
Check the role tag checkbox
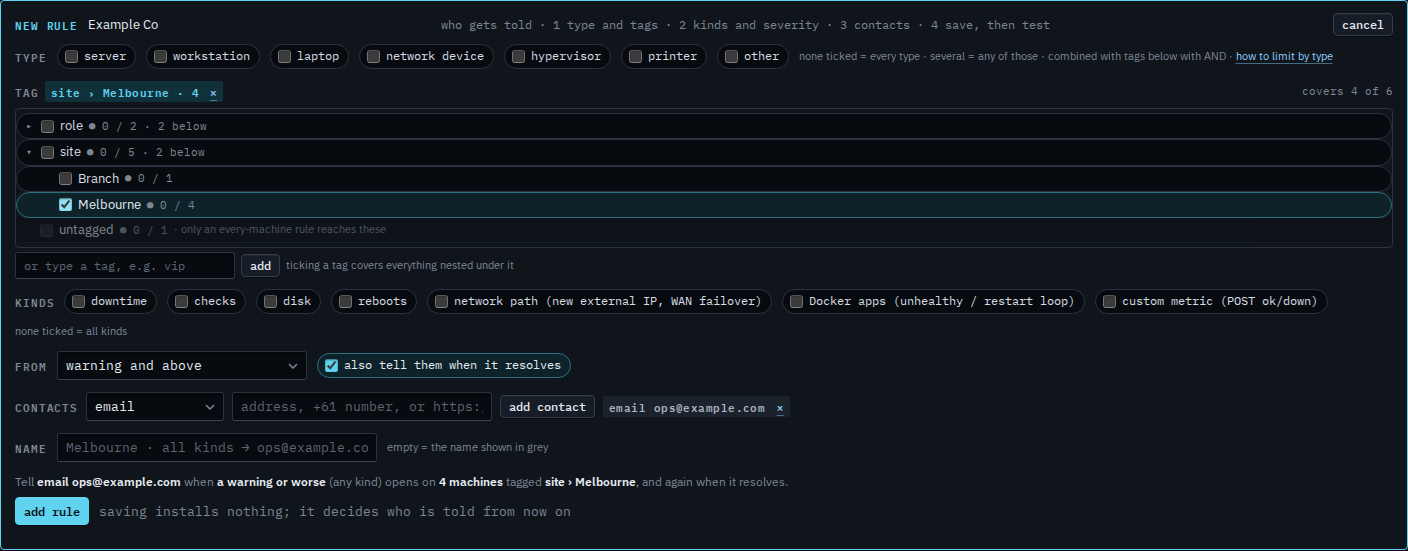point(47,126)
